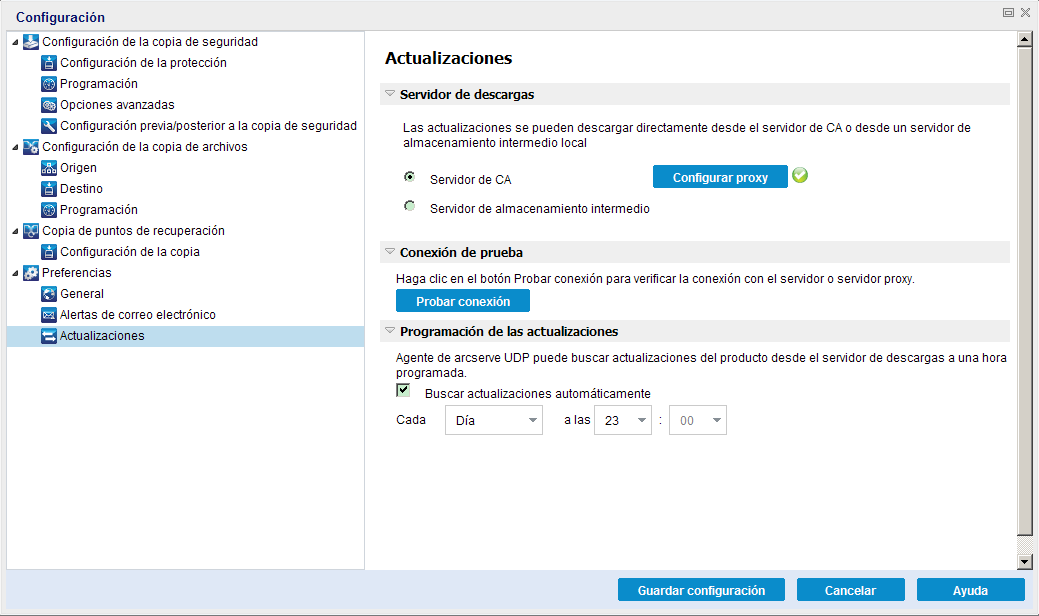This screenshot has width=1039, height=616.
Task: Click the wrench icon for previa/posterior configuration
Action: point(49,126)
